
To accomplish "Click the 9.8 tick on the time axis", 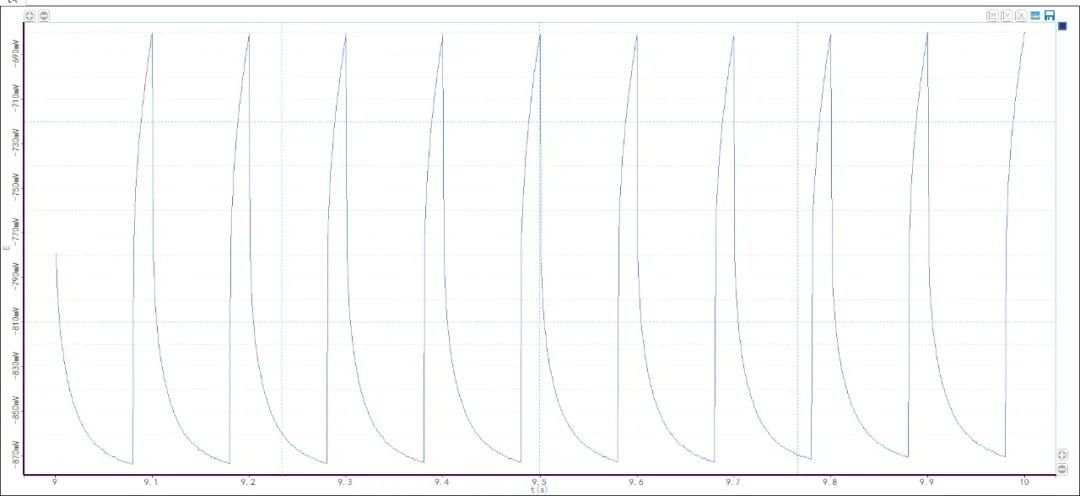I will pyautogui.click(x=831, y=482).
